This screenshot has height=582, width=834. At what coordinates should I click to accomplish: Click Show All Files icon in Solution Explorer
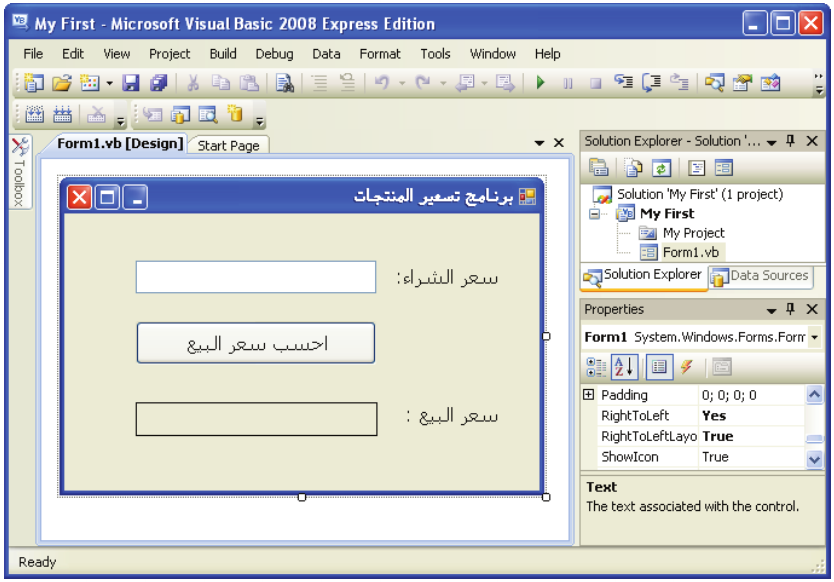pyautogui.click(x=633, y=169)
